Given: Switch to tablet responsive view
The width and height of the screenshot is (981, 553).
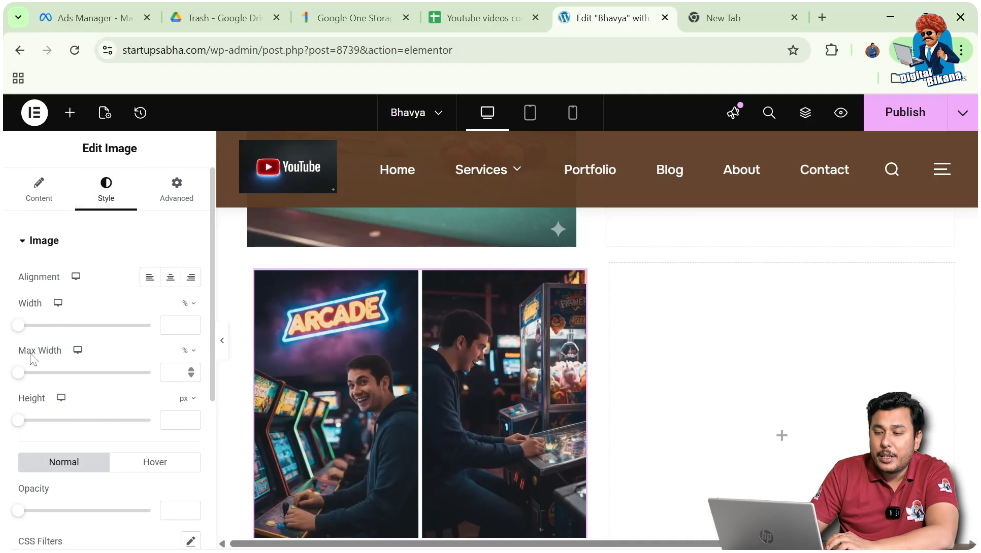Looking at the screenshot, I should (x=530, y=113).
